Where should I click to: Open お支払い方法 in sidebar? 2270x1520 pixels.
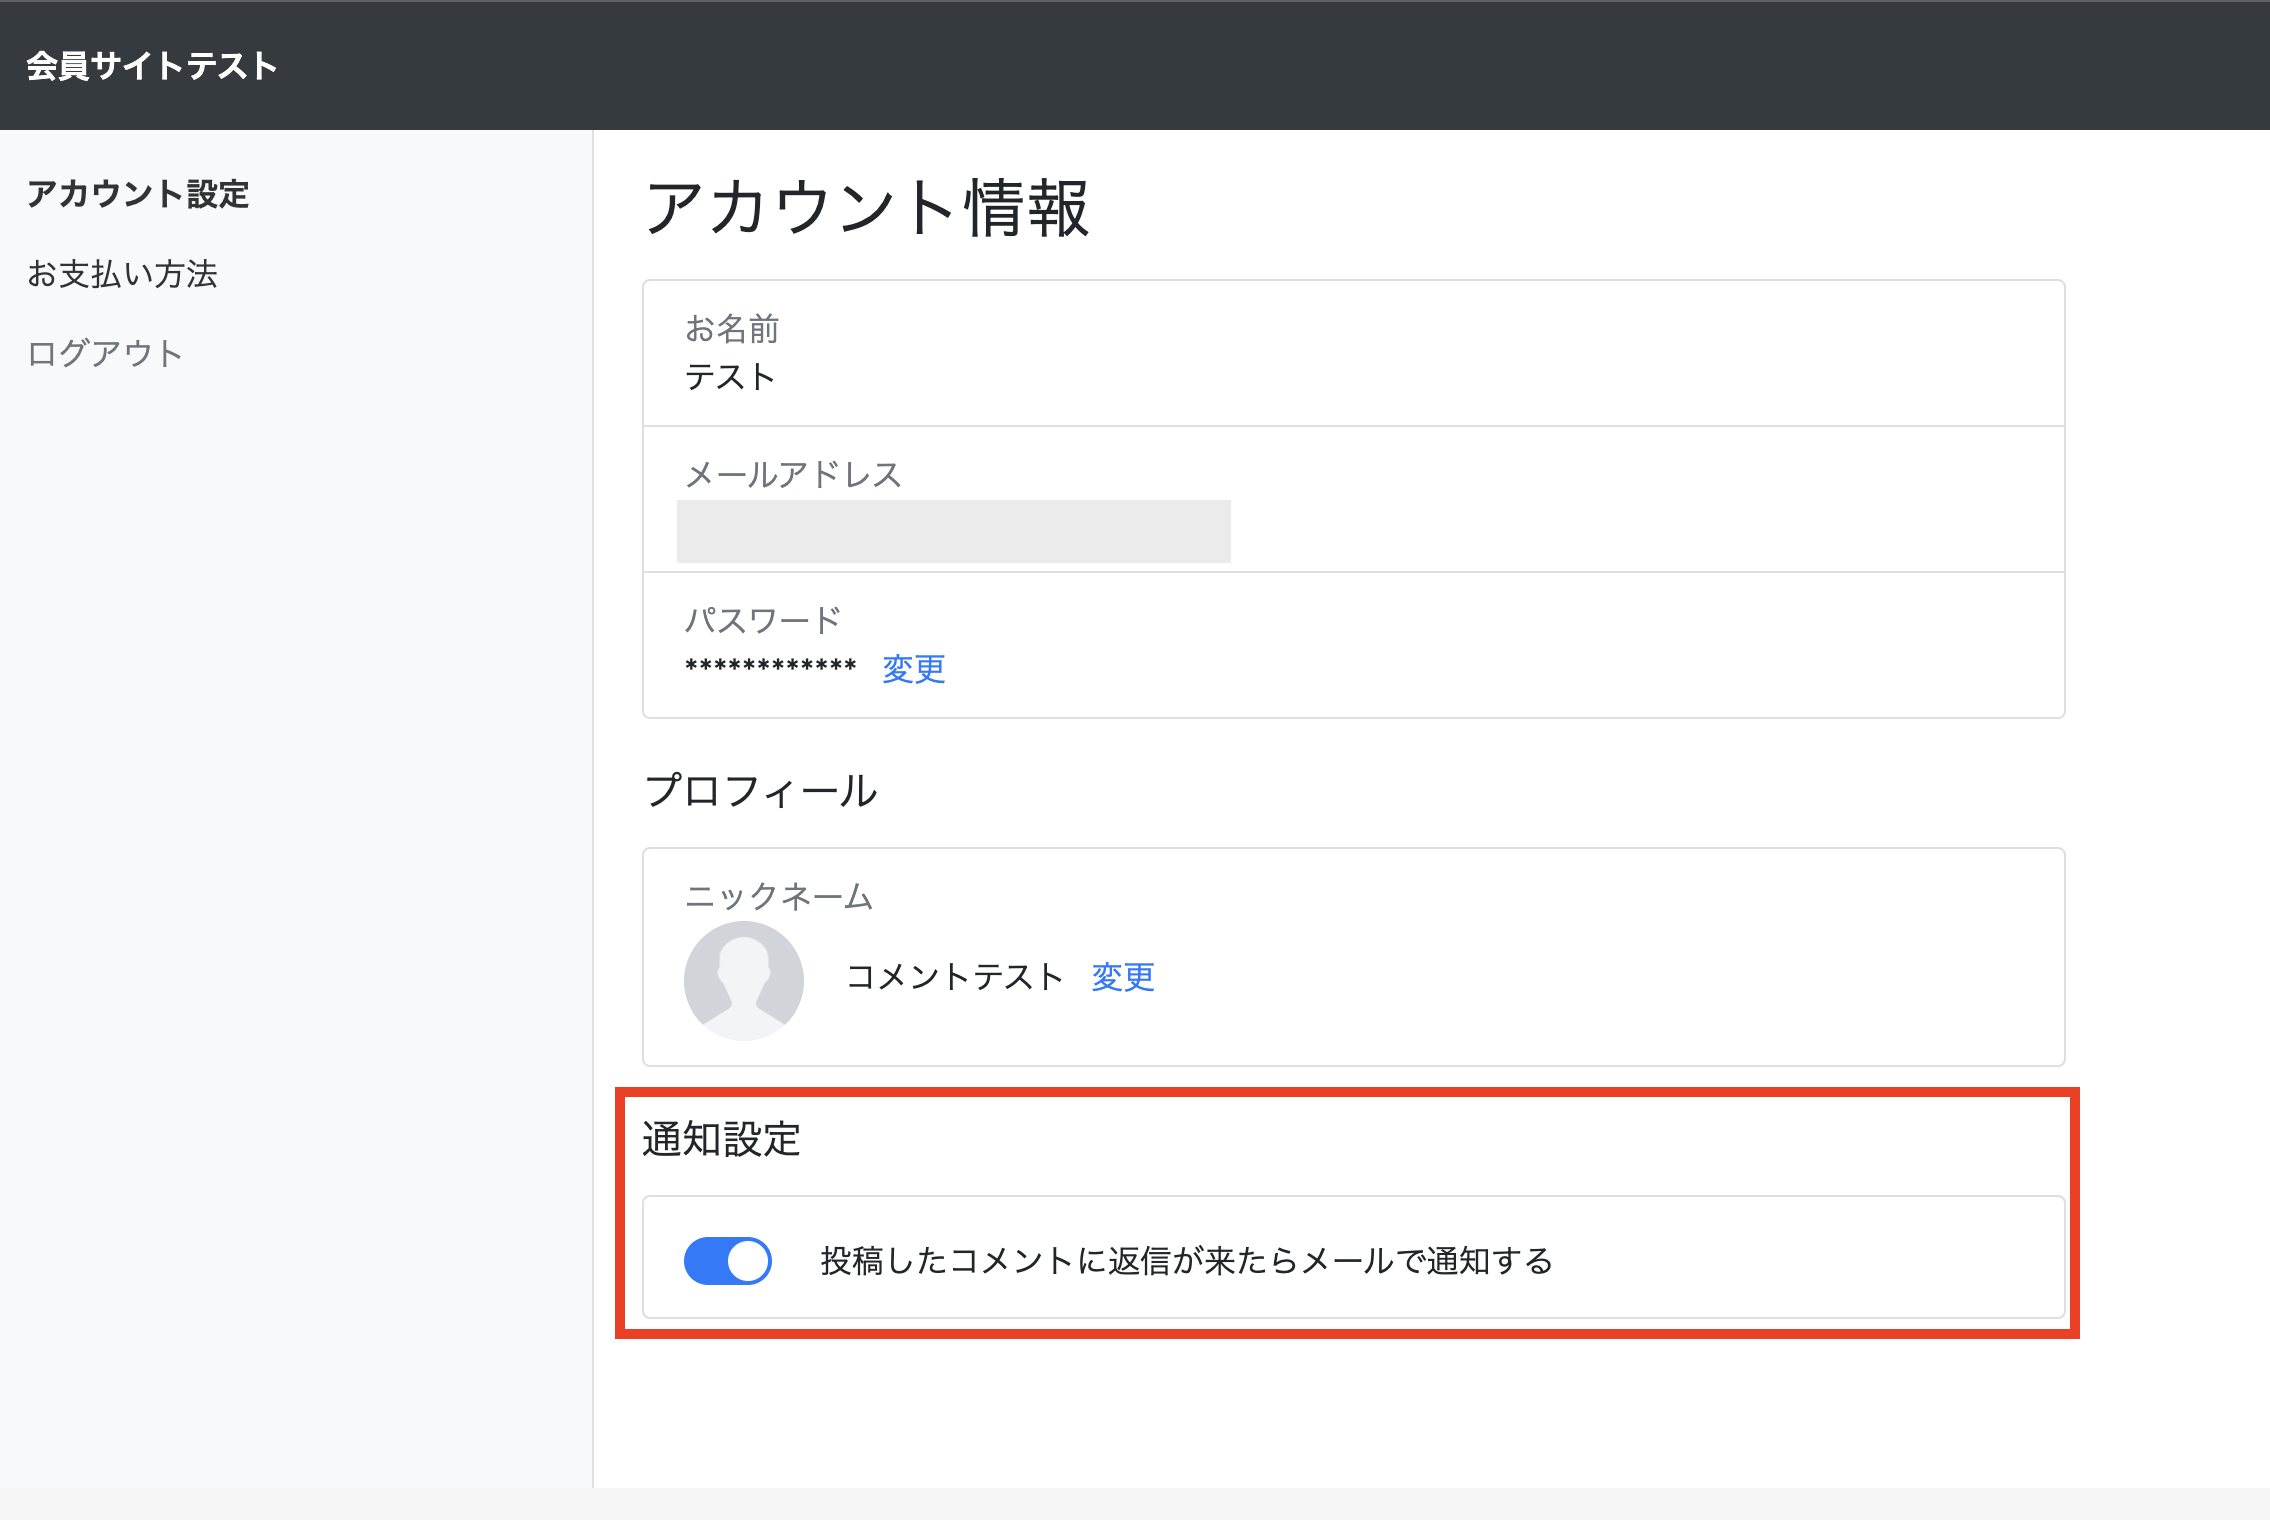pos(122,274)
